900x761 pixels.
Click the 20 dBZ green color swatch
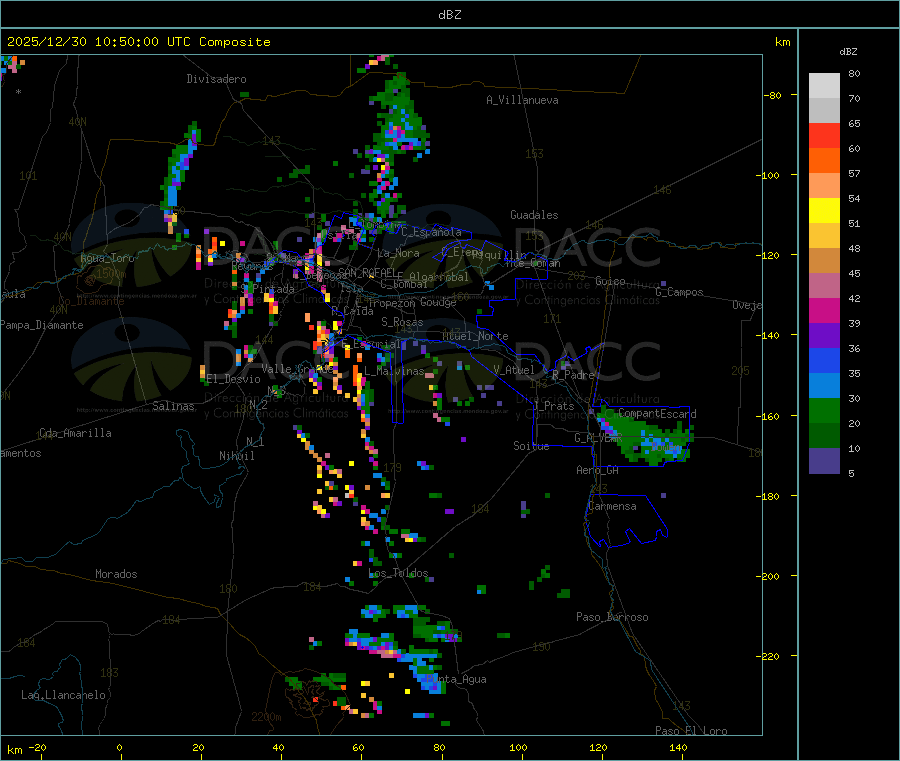tap(824, 410)
